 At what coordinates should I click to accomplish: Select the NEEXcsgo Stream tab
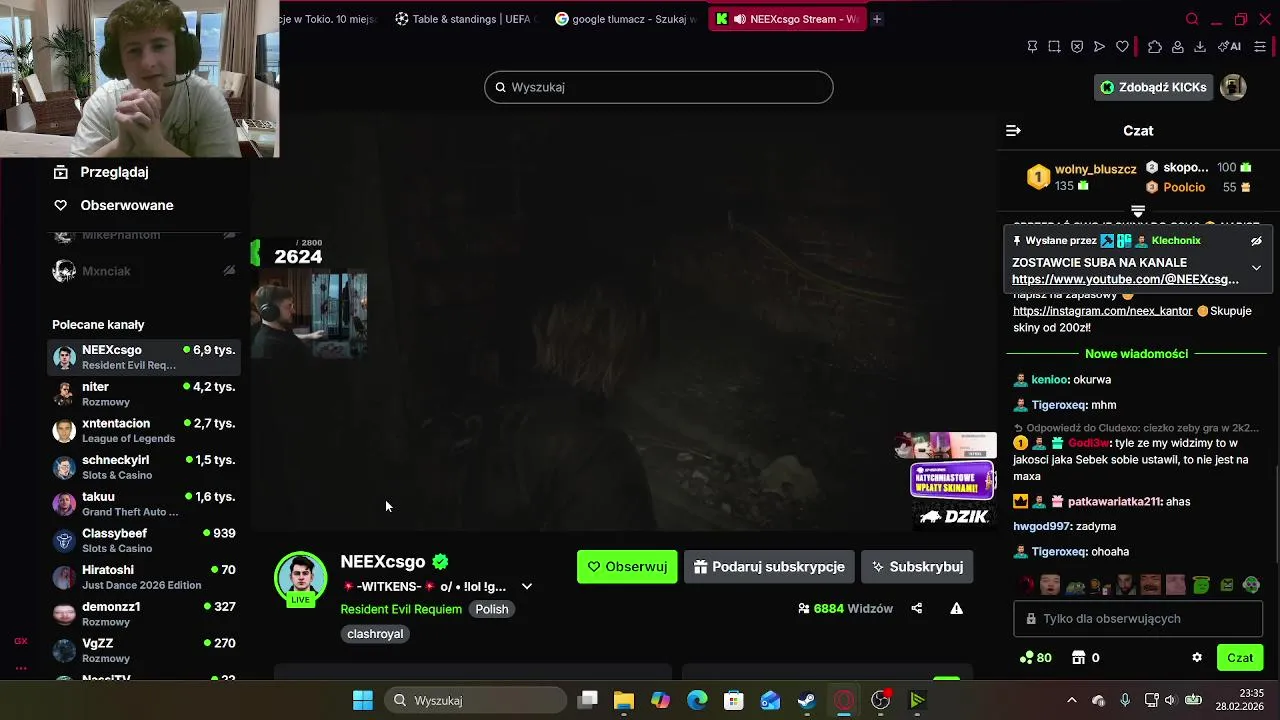pos(787,19)
